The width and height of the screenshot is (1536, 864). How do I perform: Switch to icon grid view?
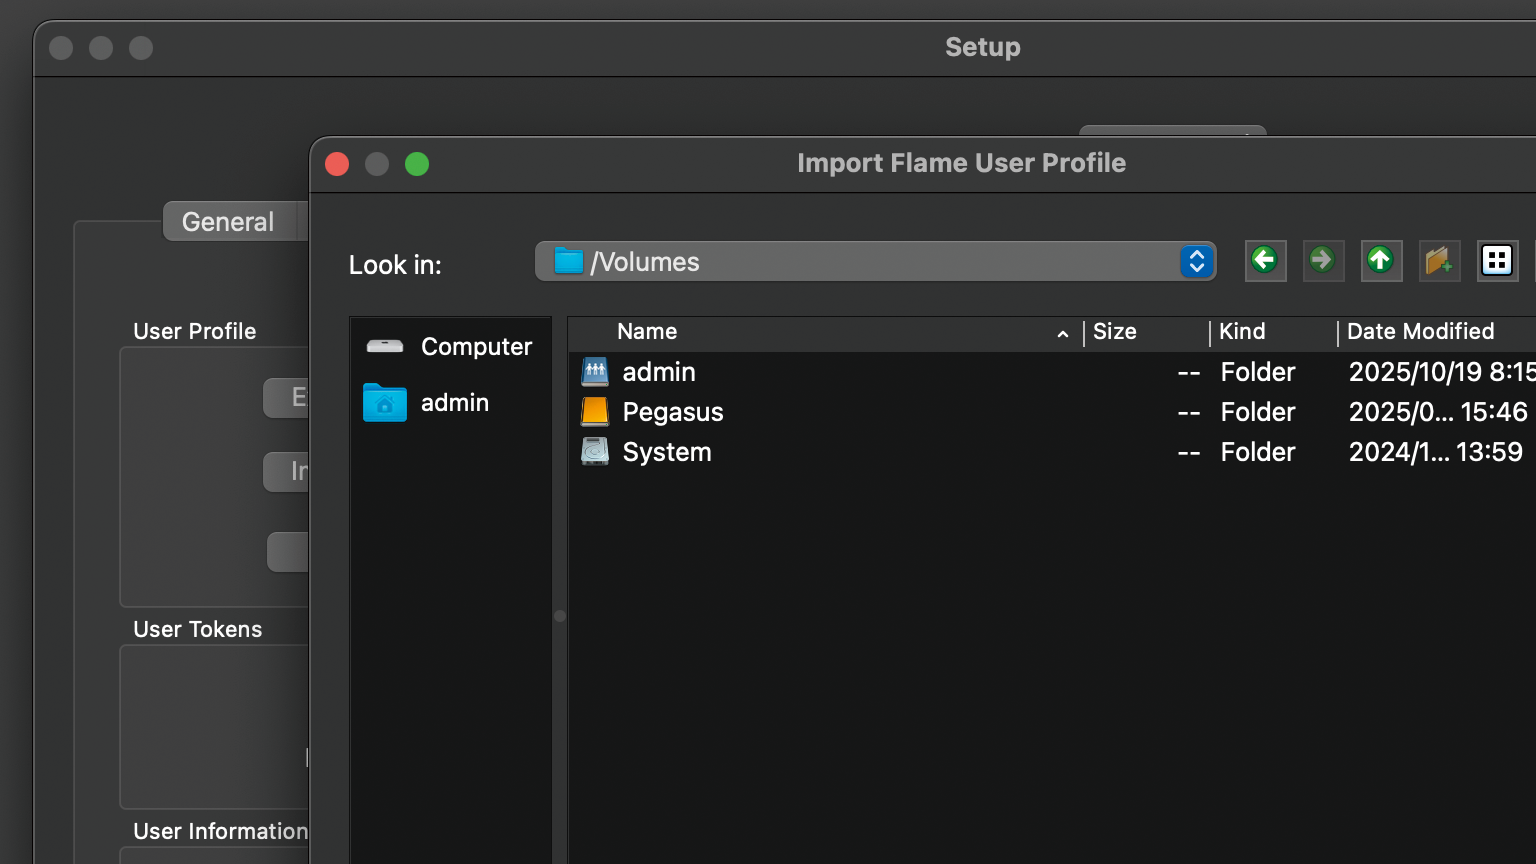pos(1497,261)
